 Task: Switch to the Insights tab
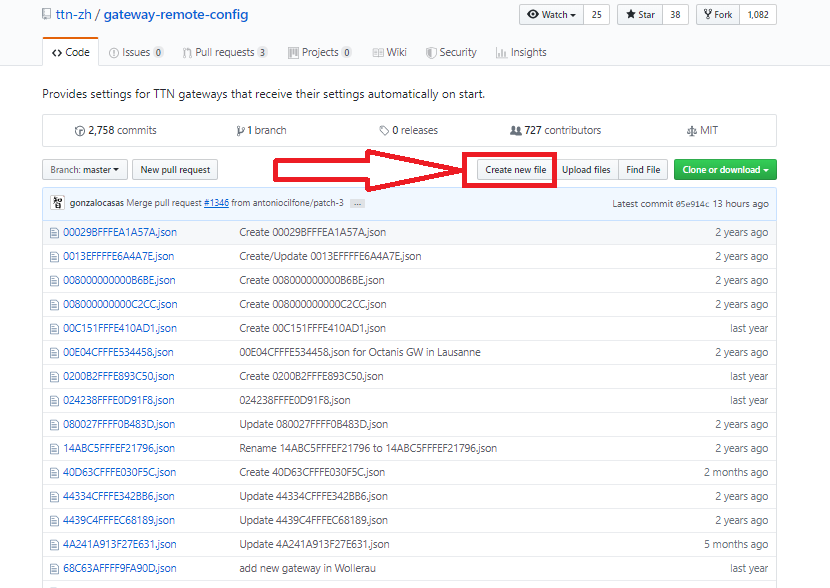pos(521,52)
